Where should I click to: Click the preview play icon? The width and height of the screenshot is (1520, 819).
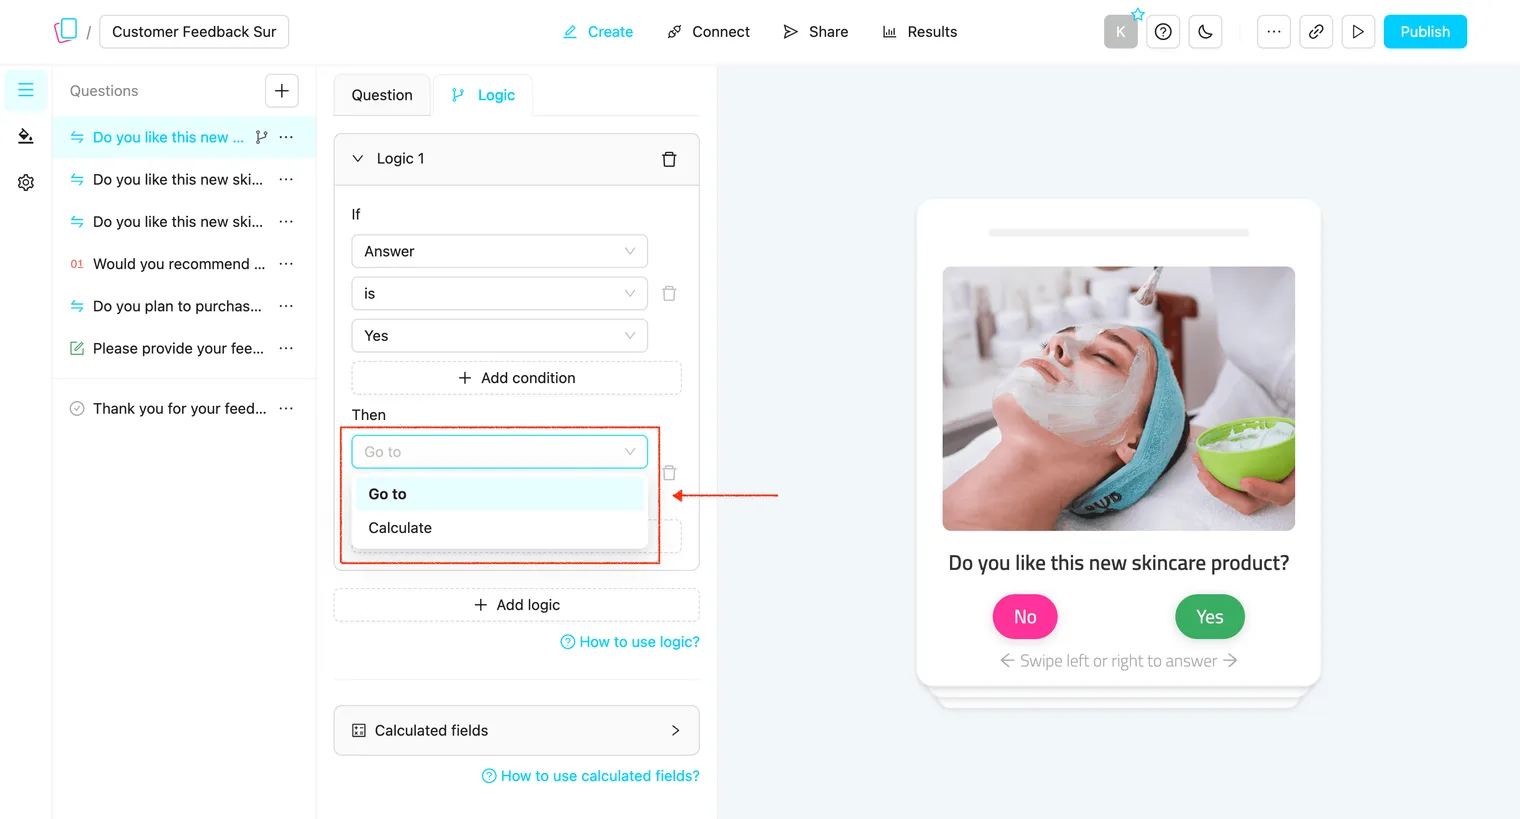pyautogui.click(x=1358, y=32)
